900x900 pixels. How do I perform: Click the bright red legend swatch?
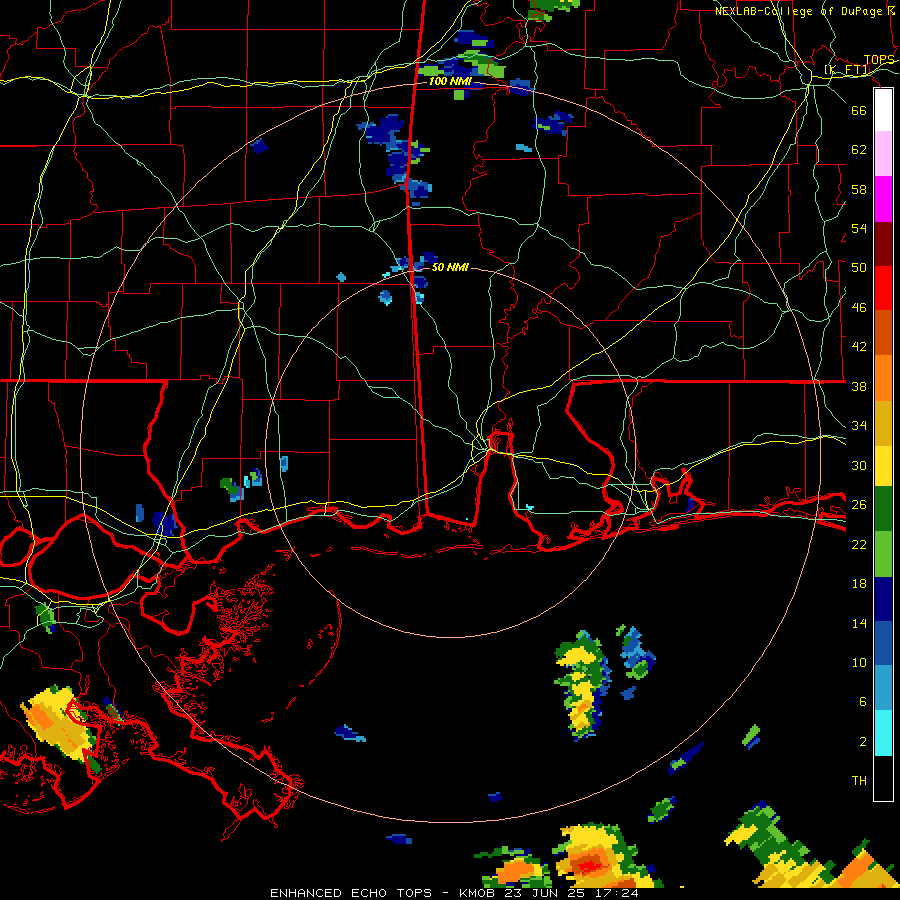pos(883,288)
